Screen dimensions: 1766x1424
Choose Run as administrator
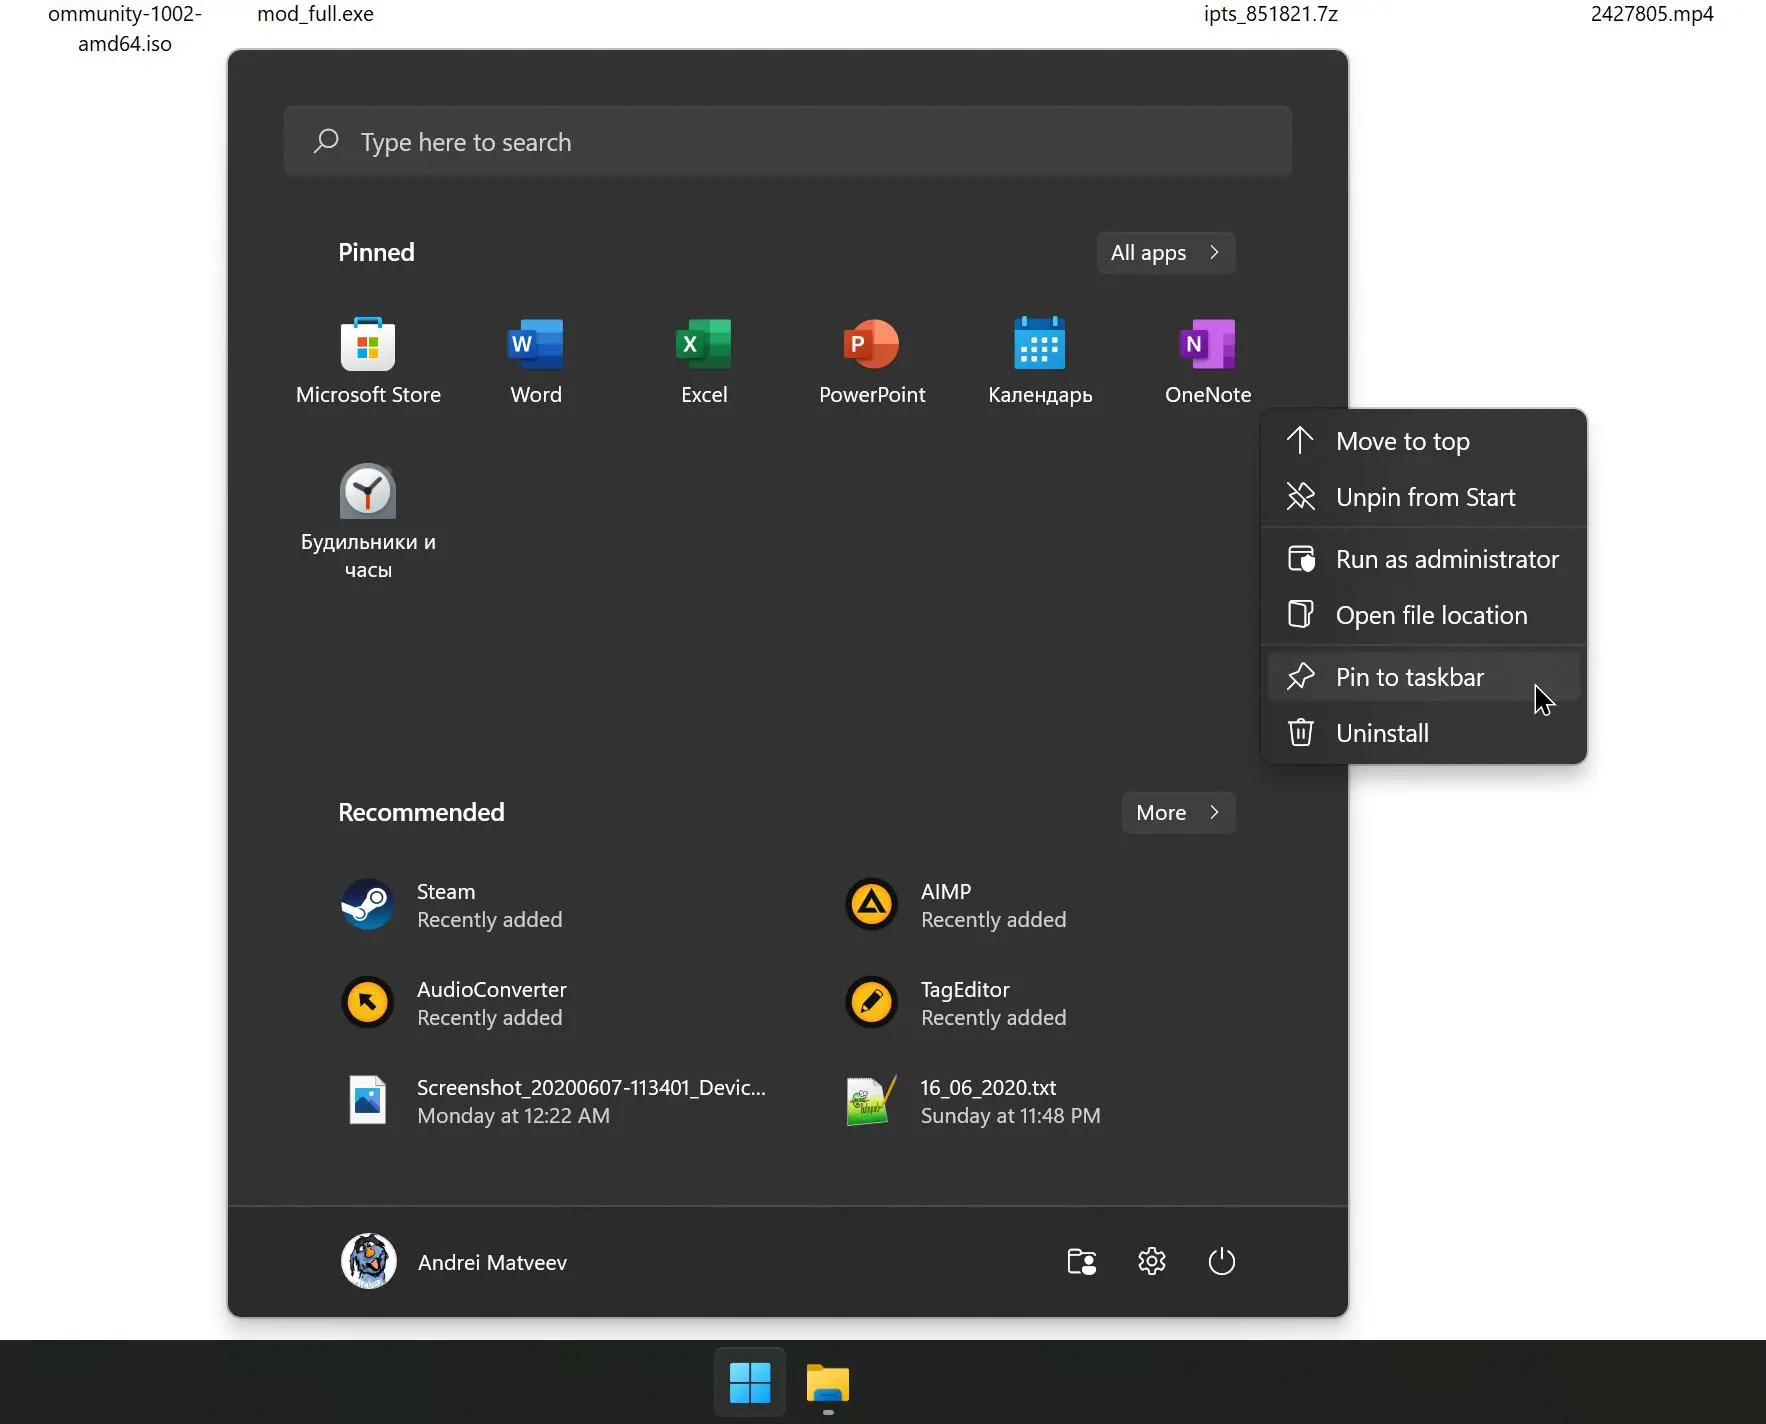coord(1424,559)
